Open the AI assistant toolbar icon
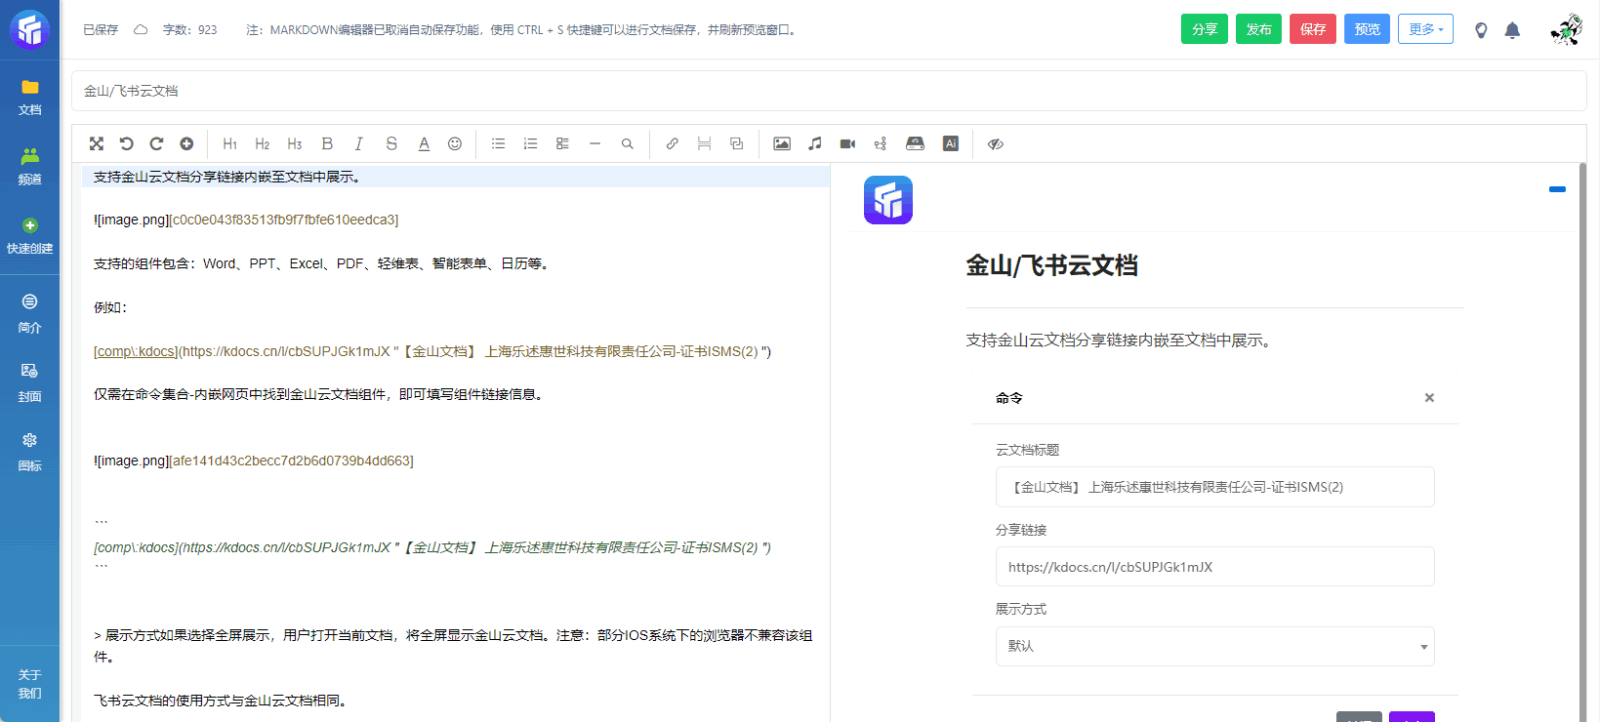Viewport: 1600px width, 722px height. click(x=951, y=144)
